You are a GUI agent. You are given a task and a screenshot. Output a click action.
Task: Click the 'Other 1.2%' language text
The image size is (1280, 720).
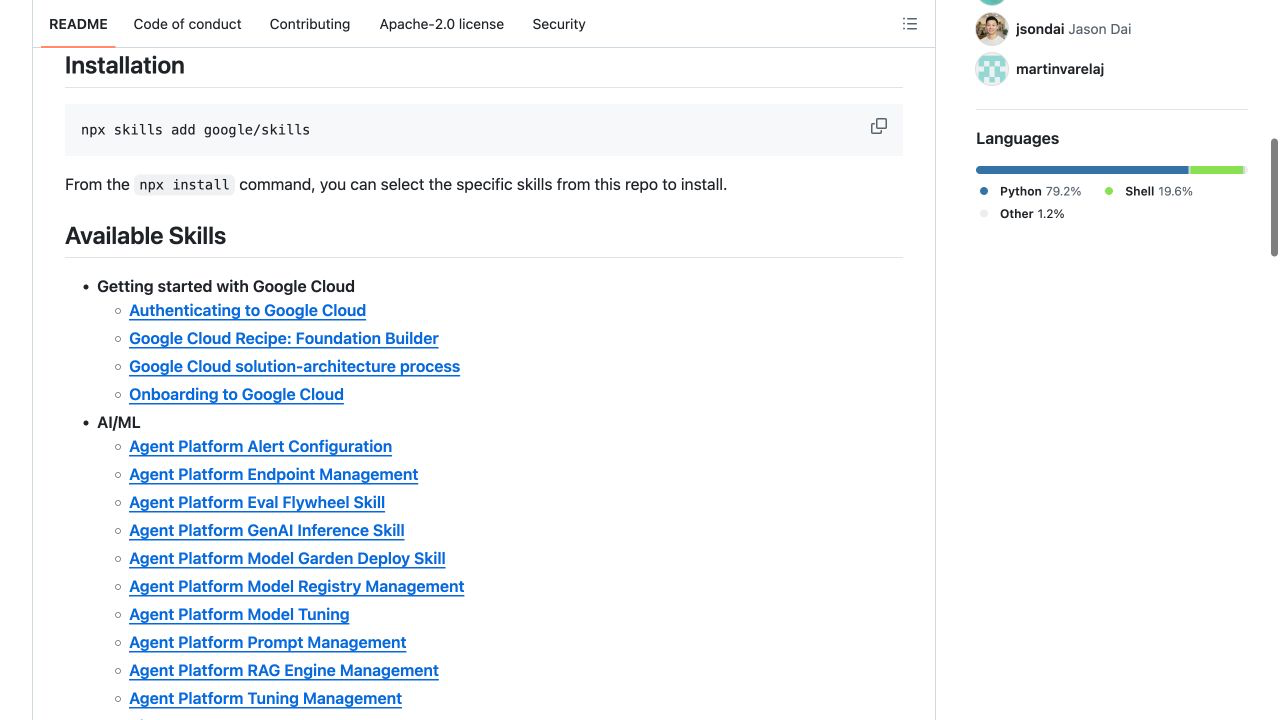click(1032, 214)
